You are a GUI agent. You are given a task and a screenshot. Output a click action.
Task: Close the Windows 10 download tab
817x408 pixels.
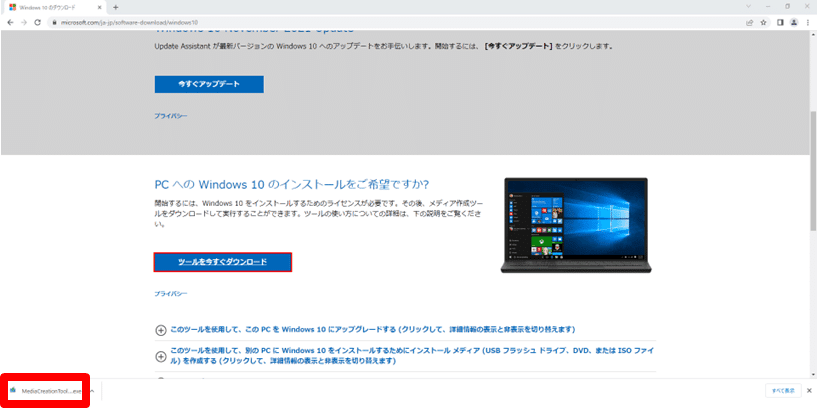pos(100,7)
